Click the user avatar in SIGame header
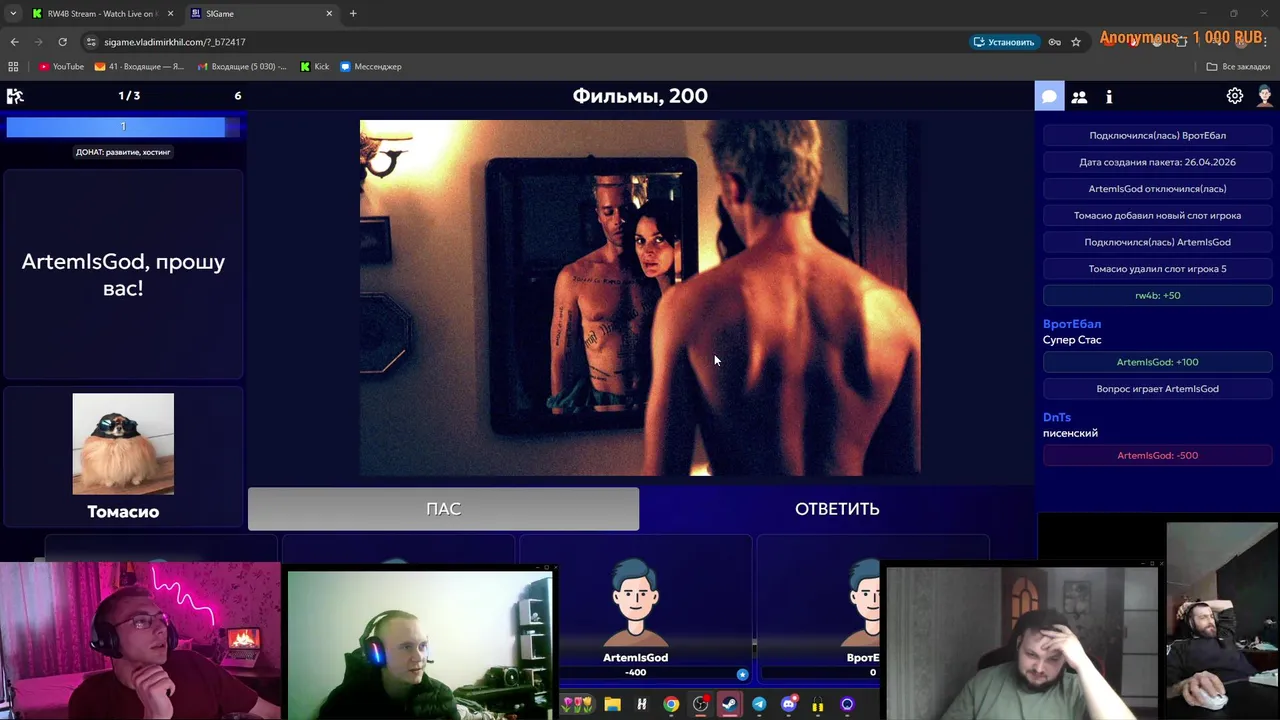This screenshot has width=1280, height=720. (x=1265, y=96)
